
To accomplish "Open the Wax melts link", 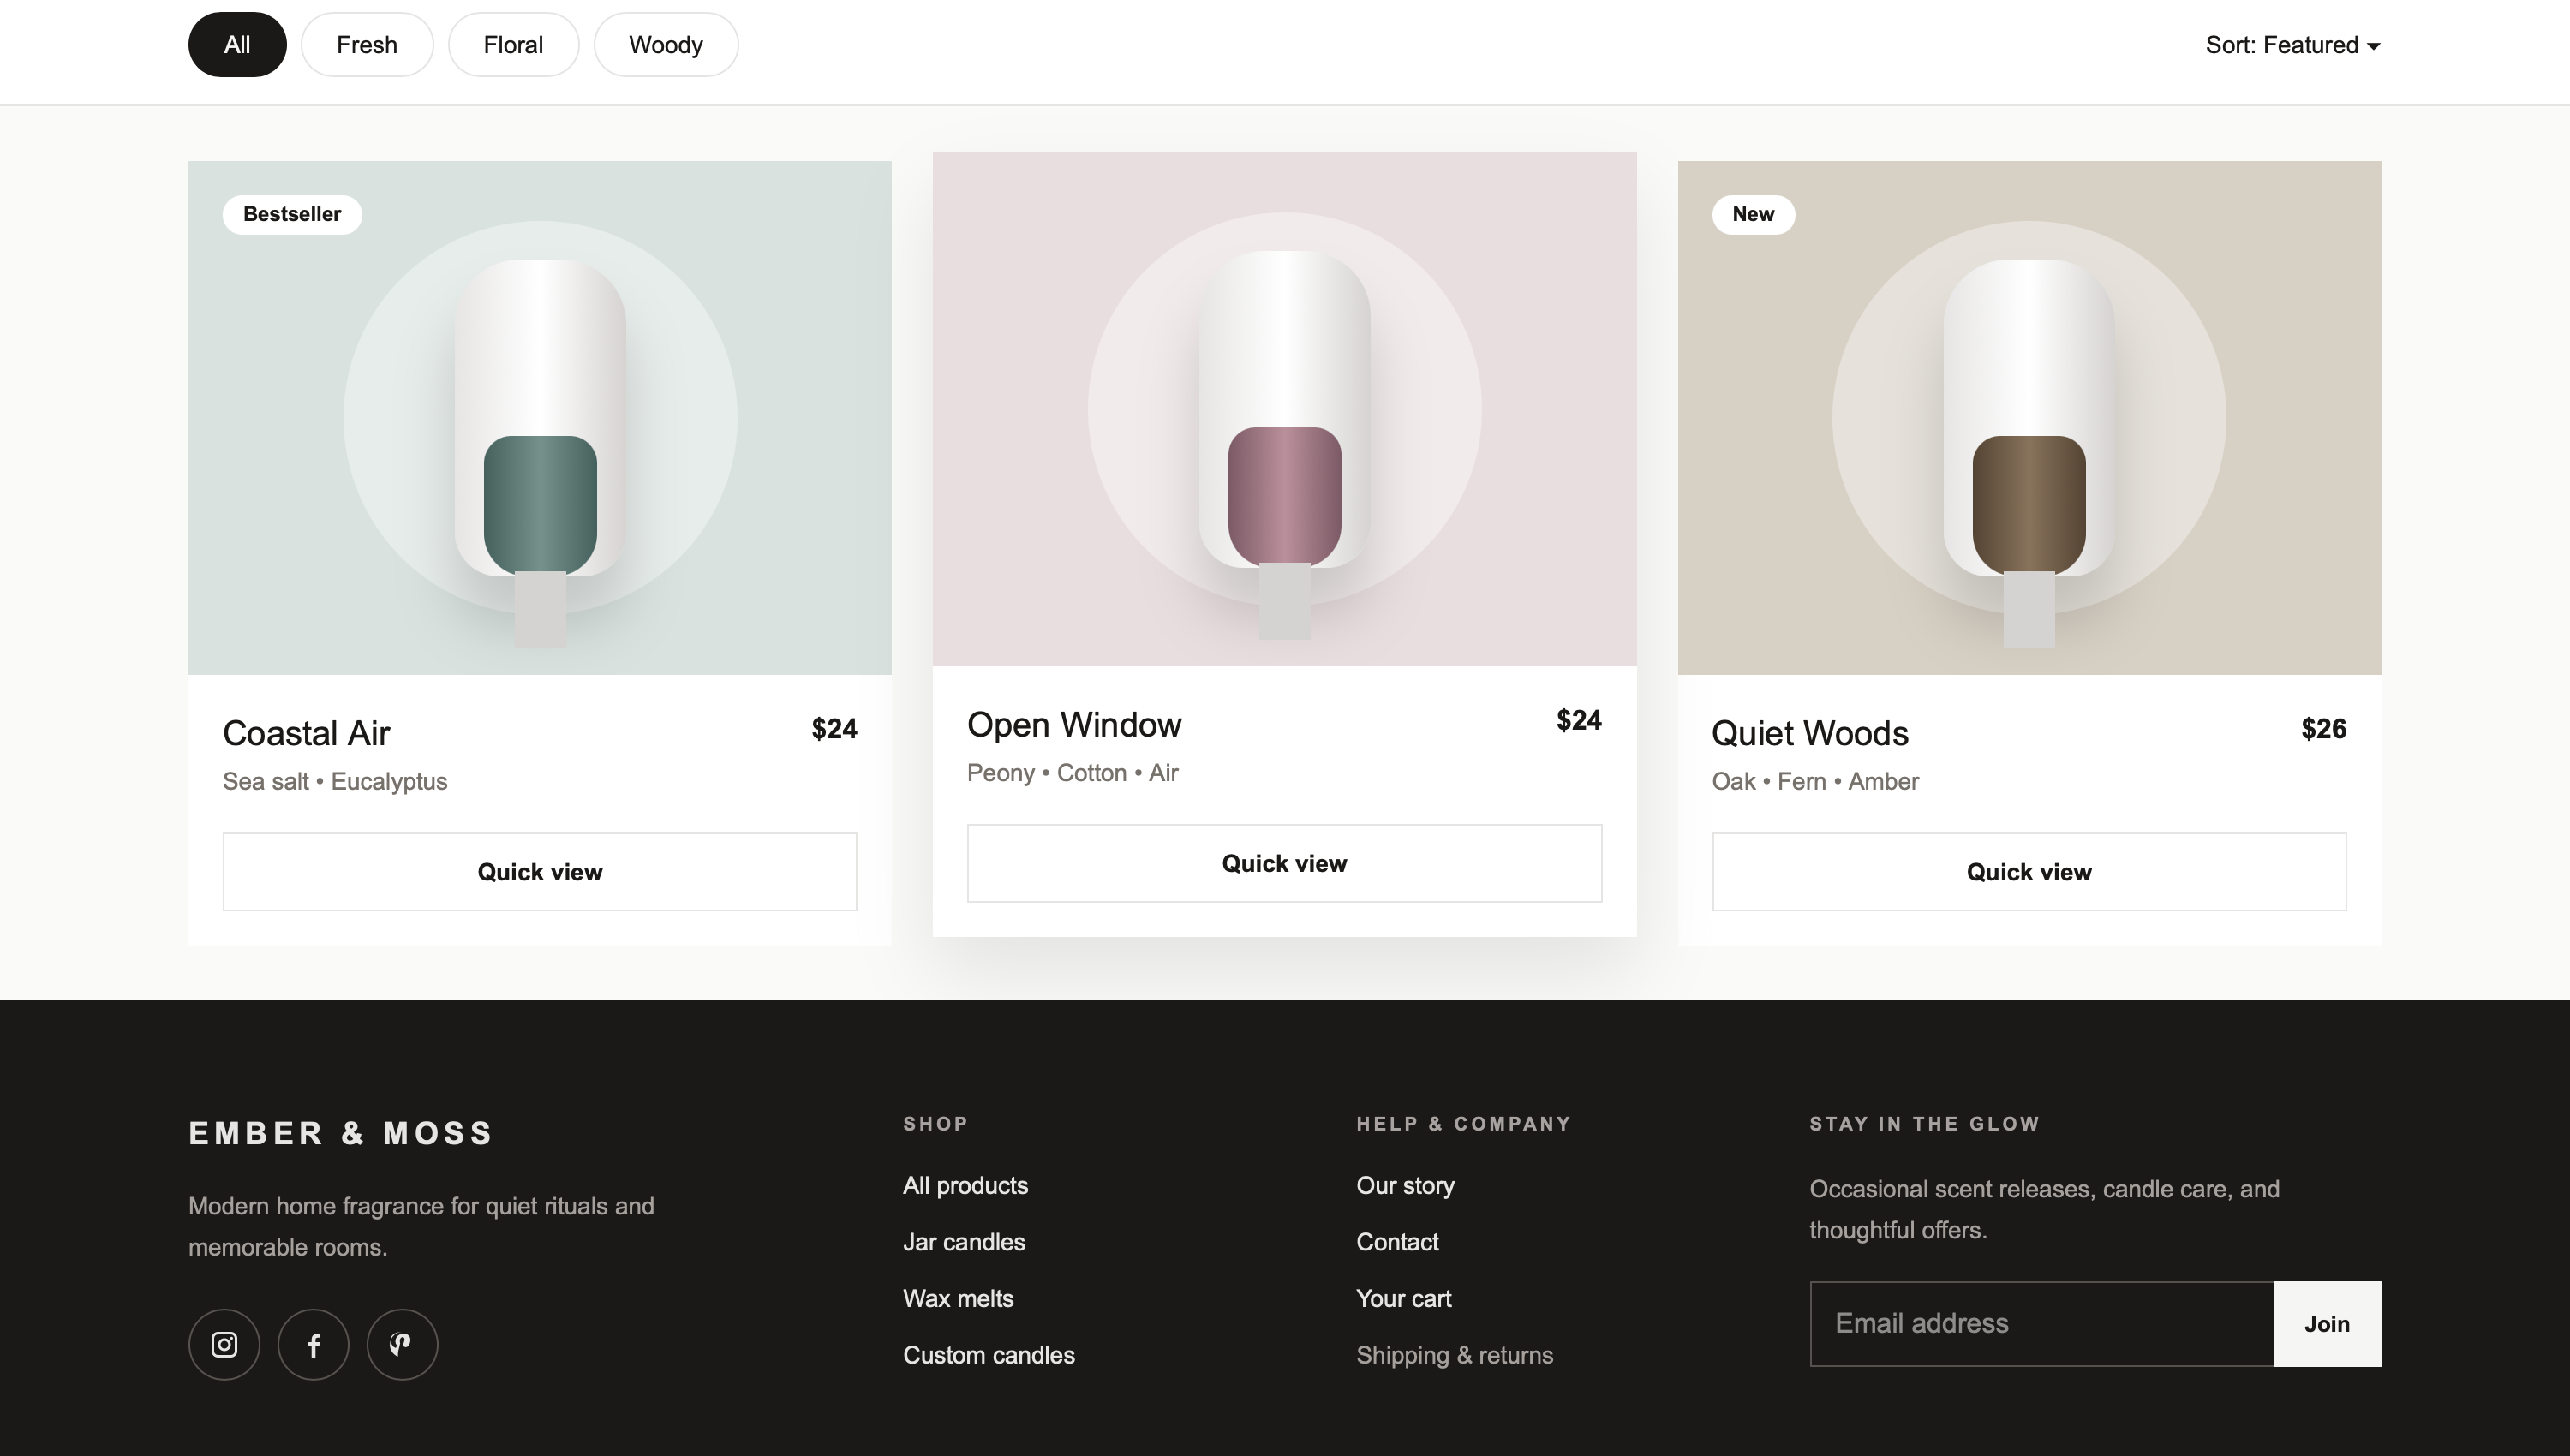I will (958, 1298).
